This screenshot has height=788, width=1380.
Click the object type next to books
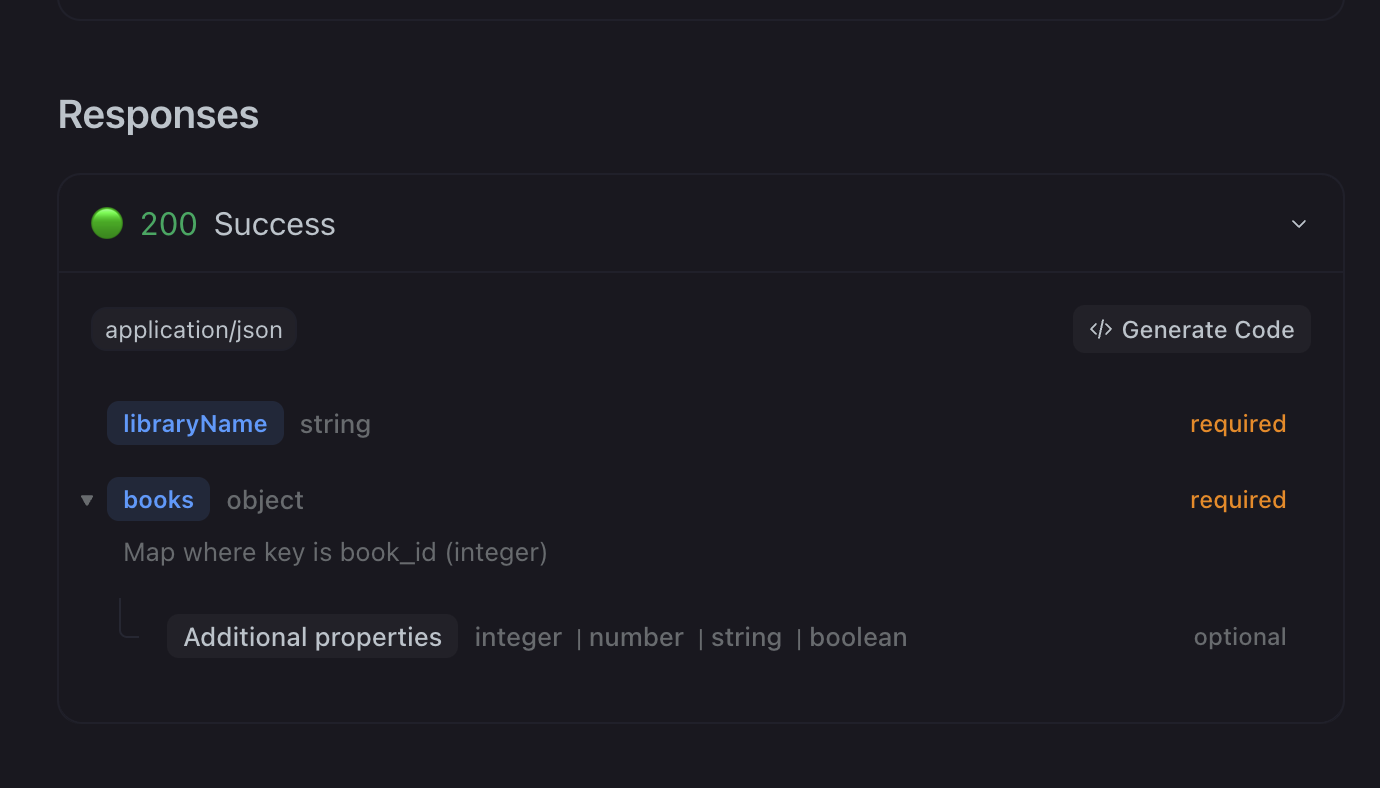[x=265, y=500]
